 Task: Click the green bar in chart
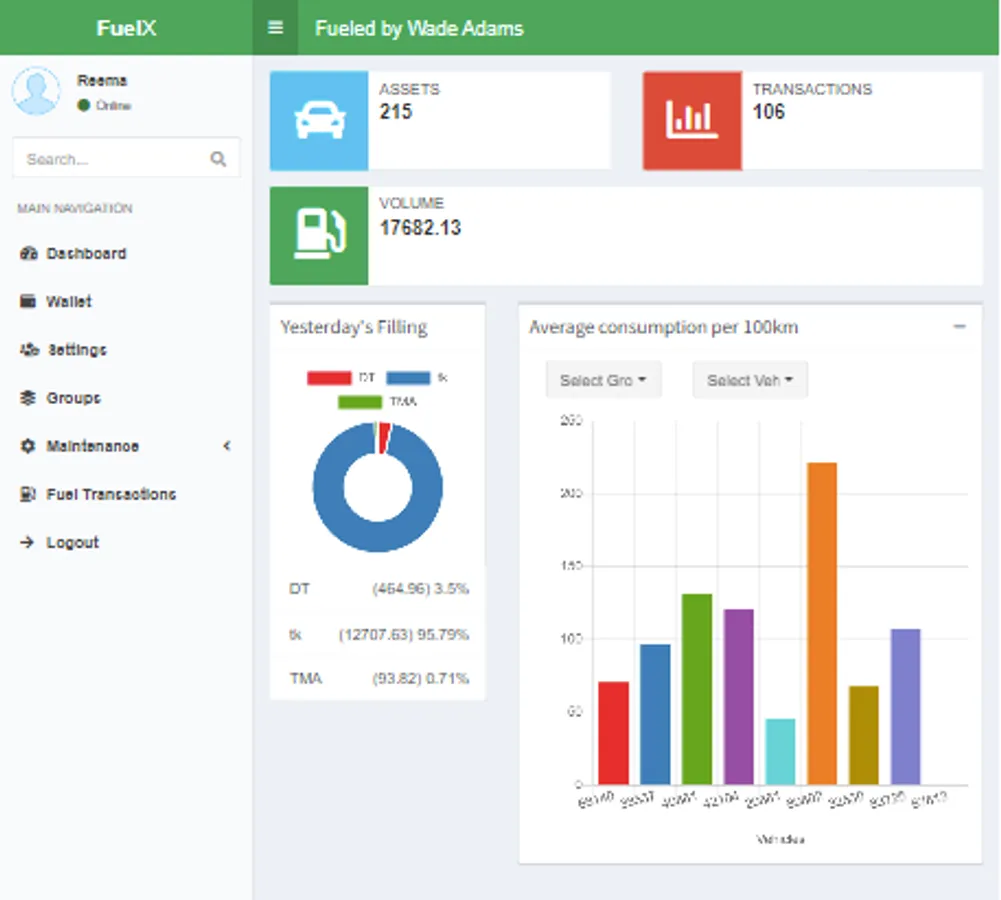pyautogui.click(x=697, y=689)
